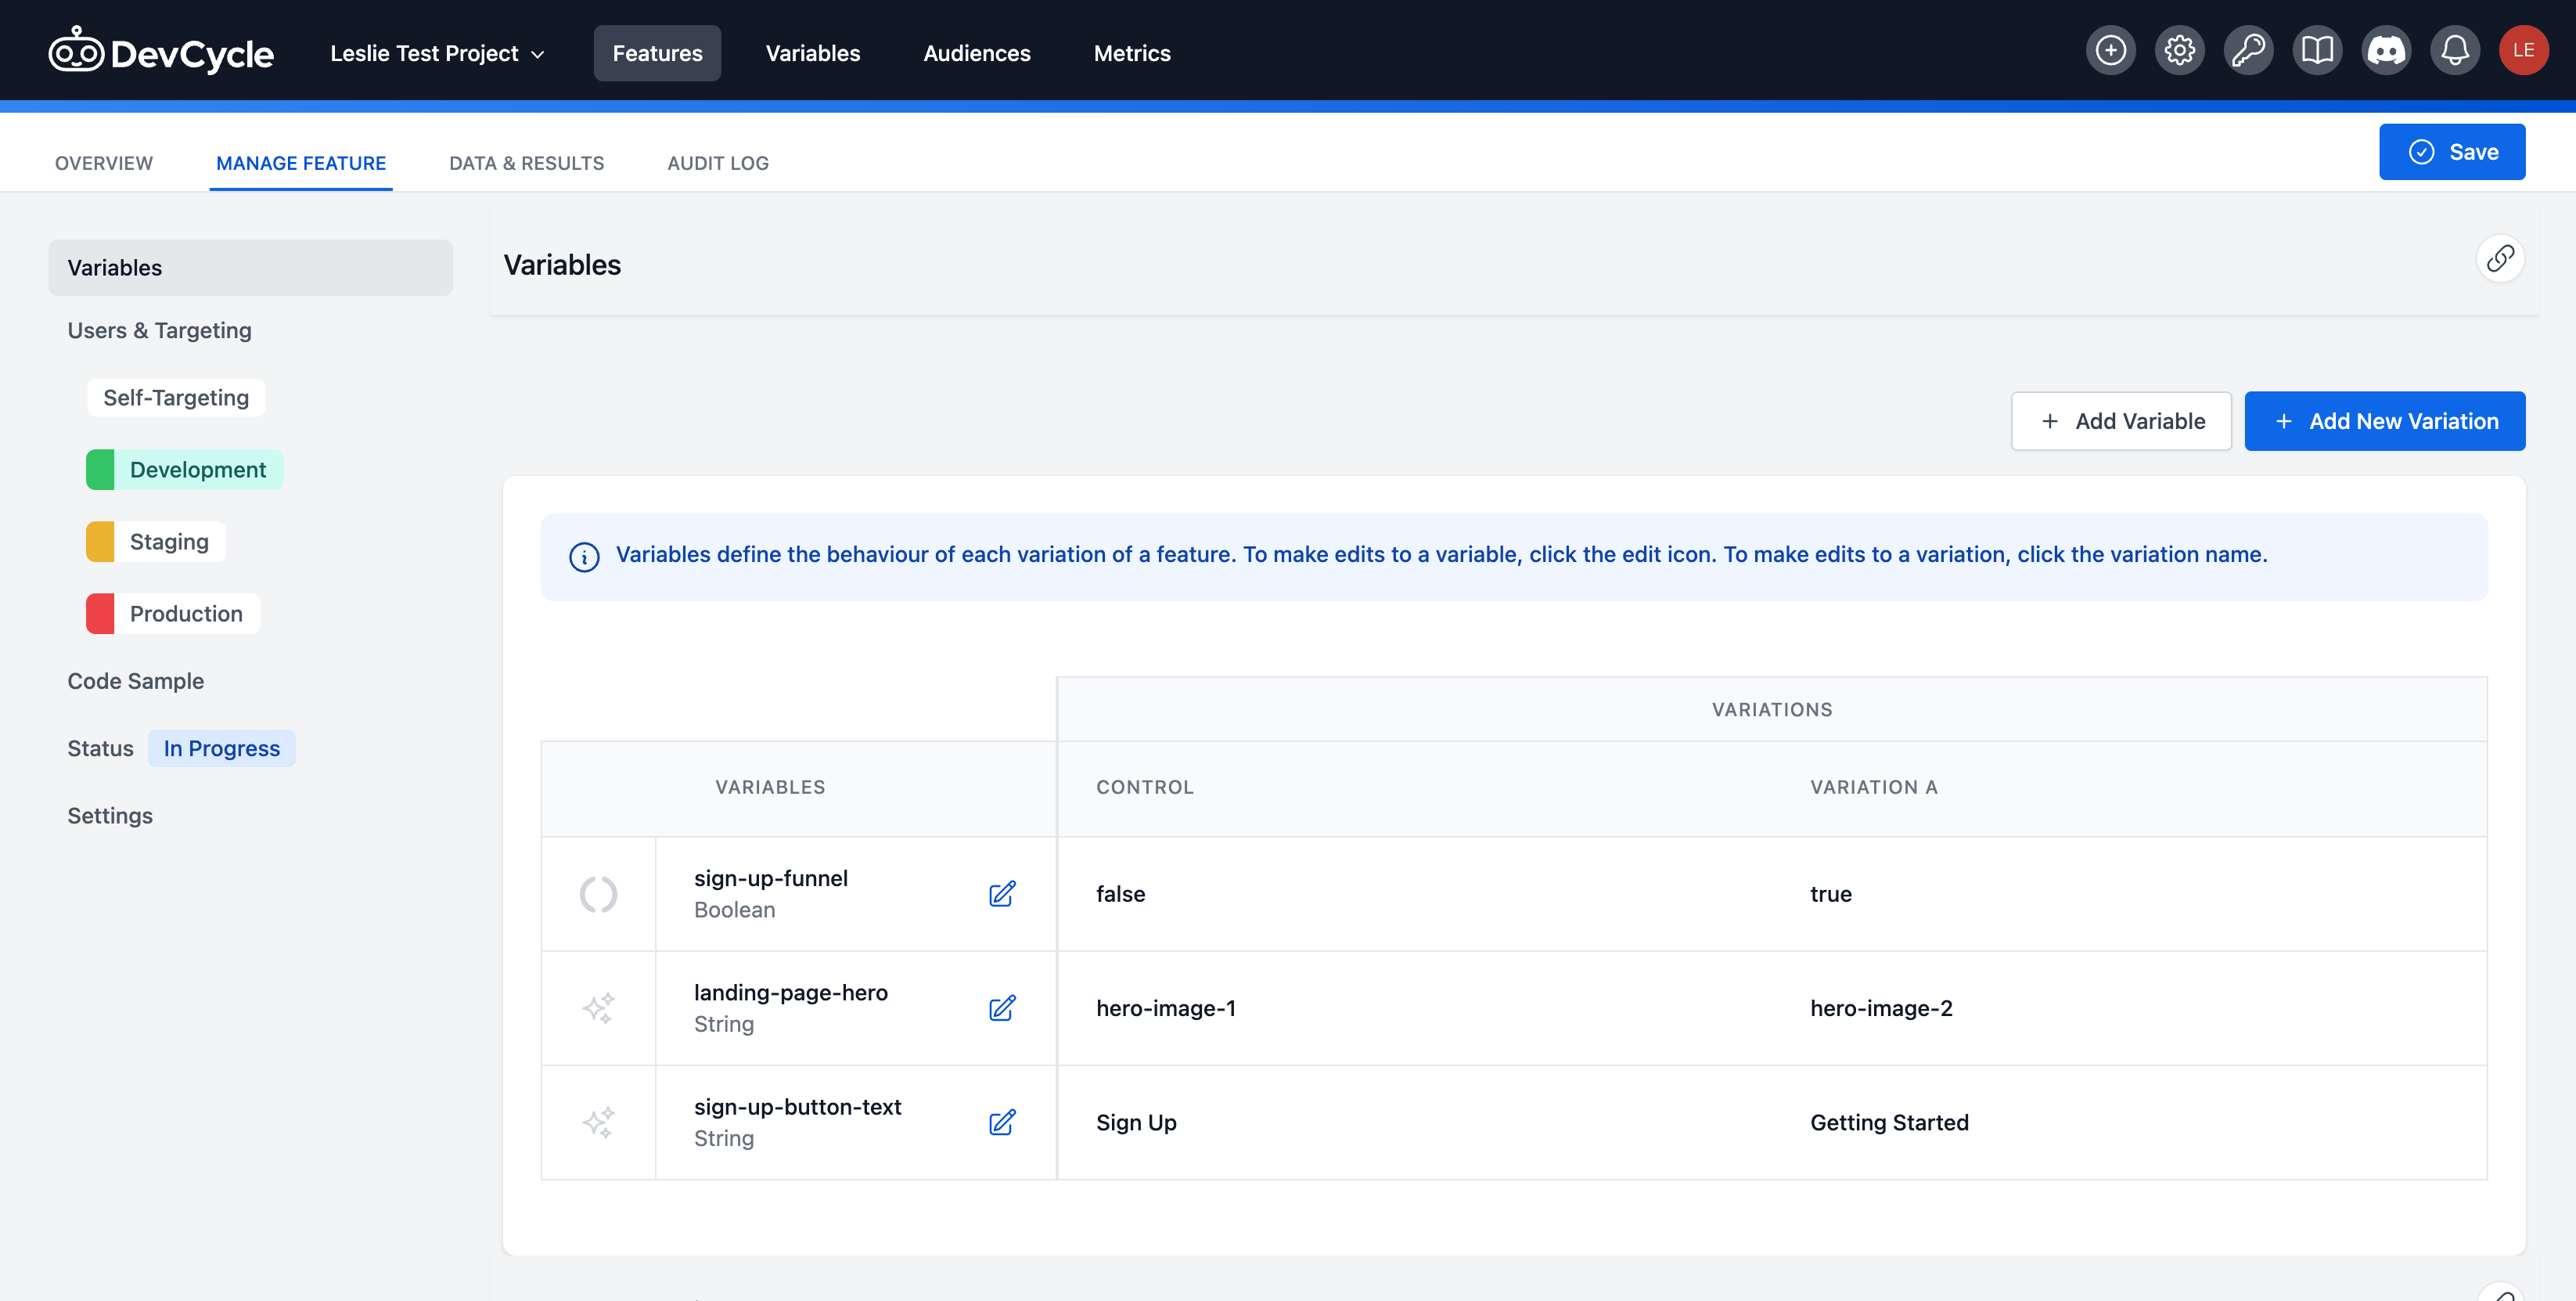Edit the sign-up-funnel variable

(x=1002, y=894)
